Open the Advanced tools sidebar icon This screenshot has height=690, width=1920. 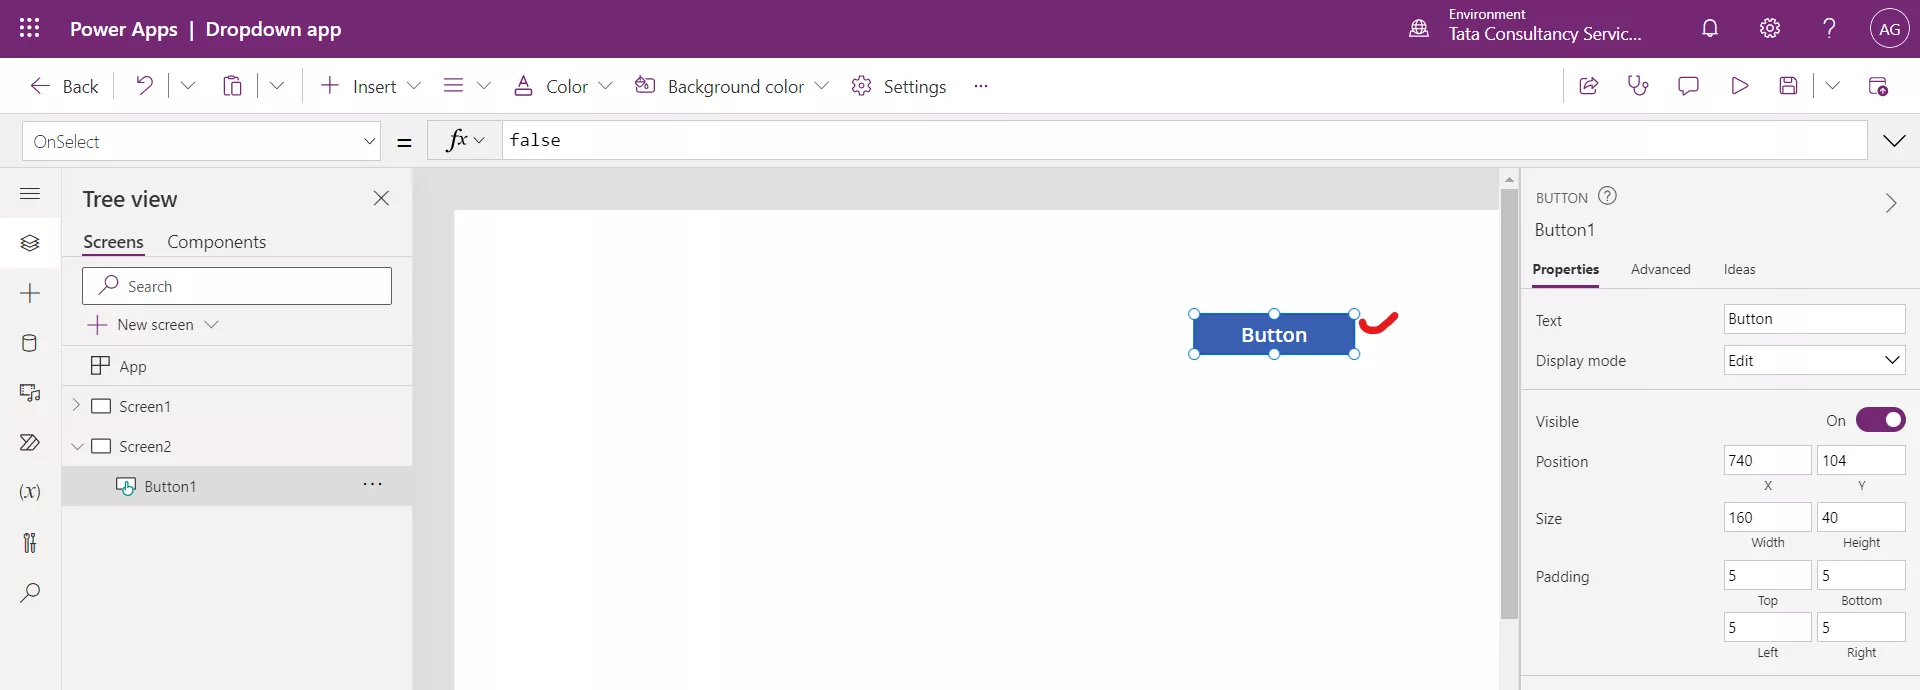coord(30,542)
